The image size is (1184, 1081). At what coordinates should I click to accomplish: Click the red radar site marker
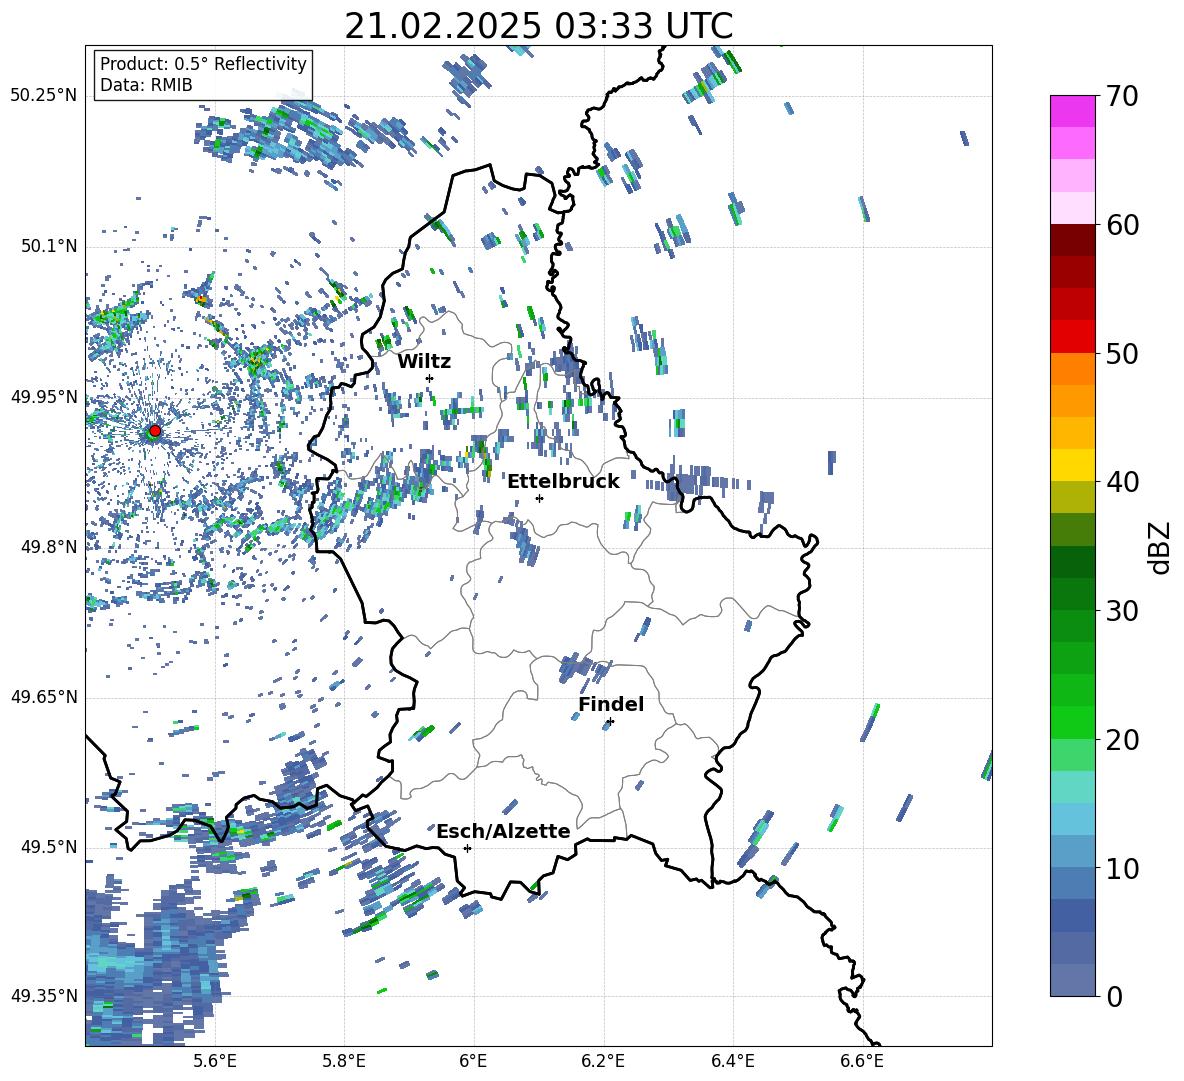155,430
